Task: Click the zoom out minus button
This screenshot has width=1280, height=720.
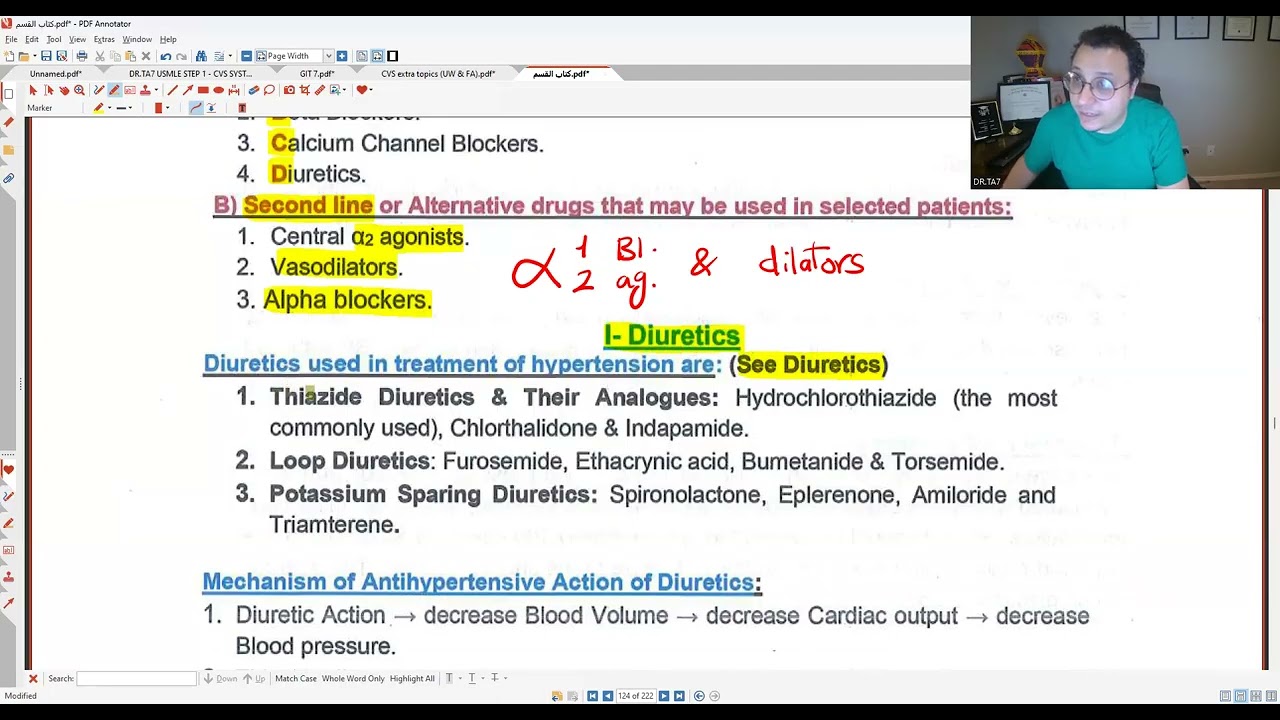Action: [x=247, y=56]
